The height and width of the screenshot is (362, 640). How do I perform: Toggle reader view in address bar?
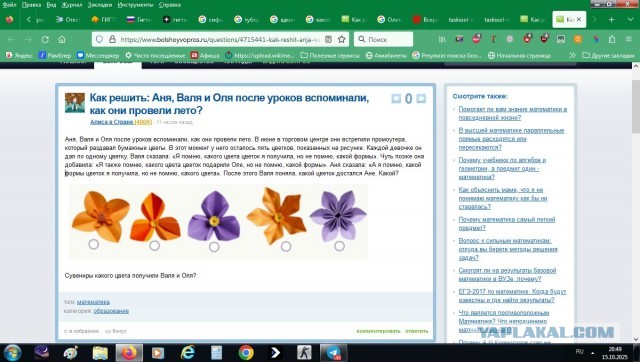tap(328, 40)
